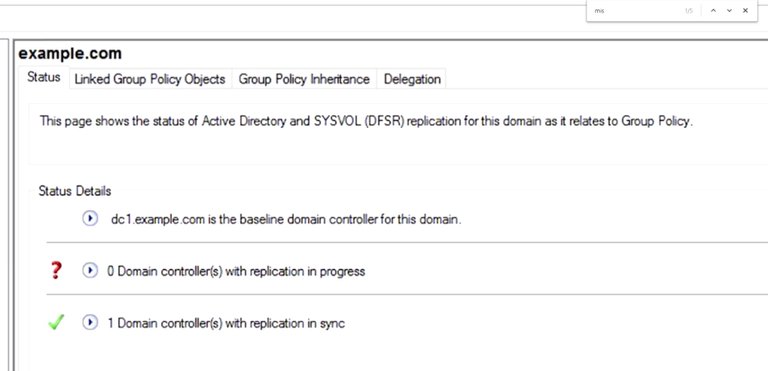Click '1 Domain controller(s) with replication in sync'
This screenshot has width=768, height=371.
[x=226, y=323]
